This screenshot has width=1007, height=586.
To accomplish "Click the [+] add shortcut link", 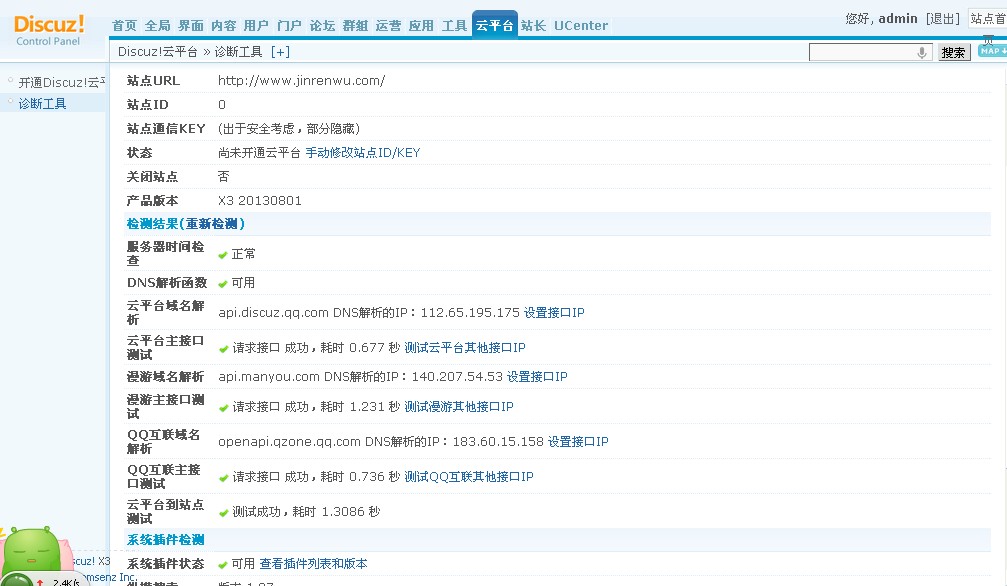I will point(281,52).
